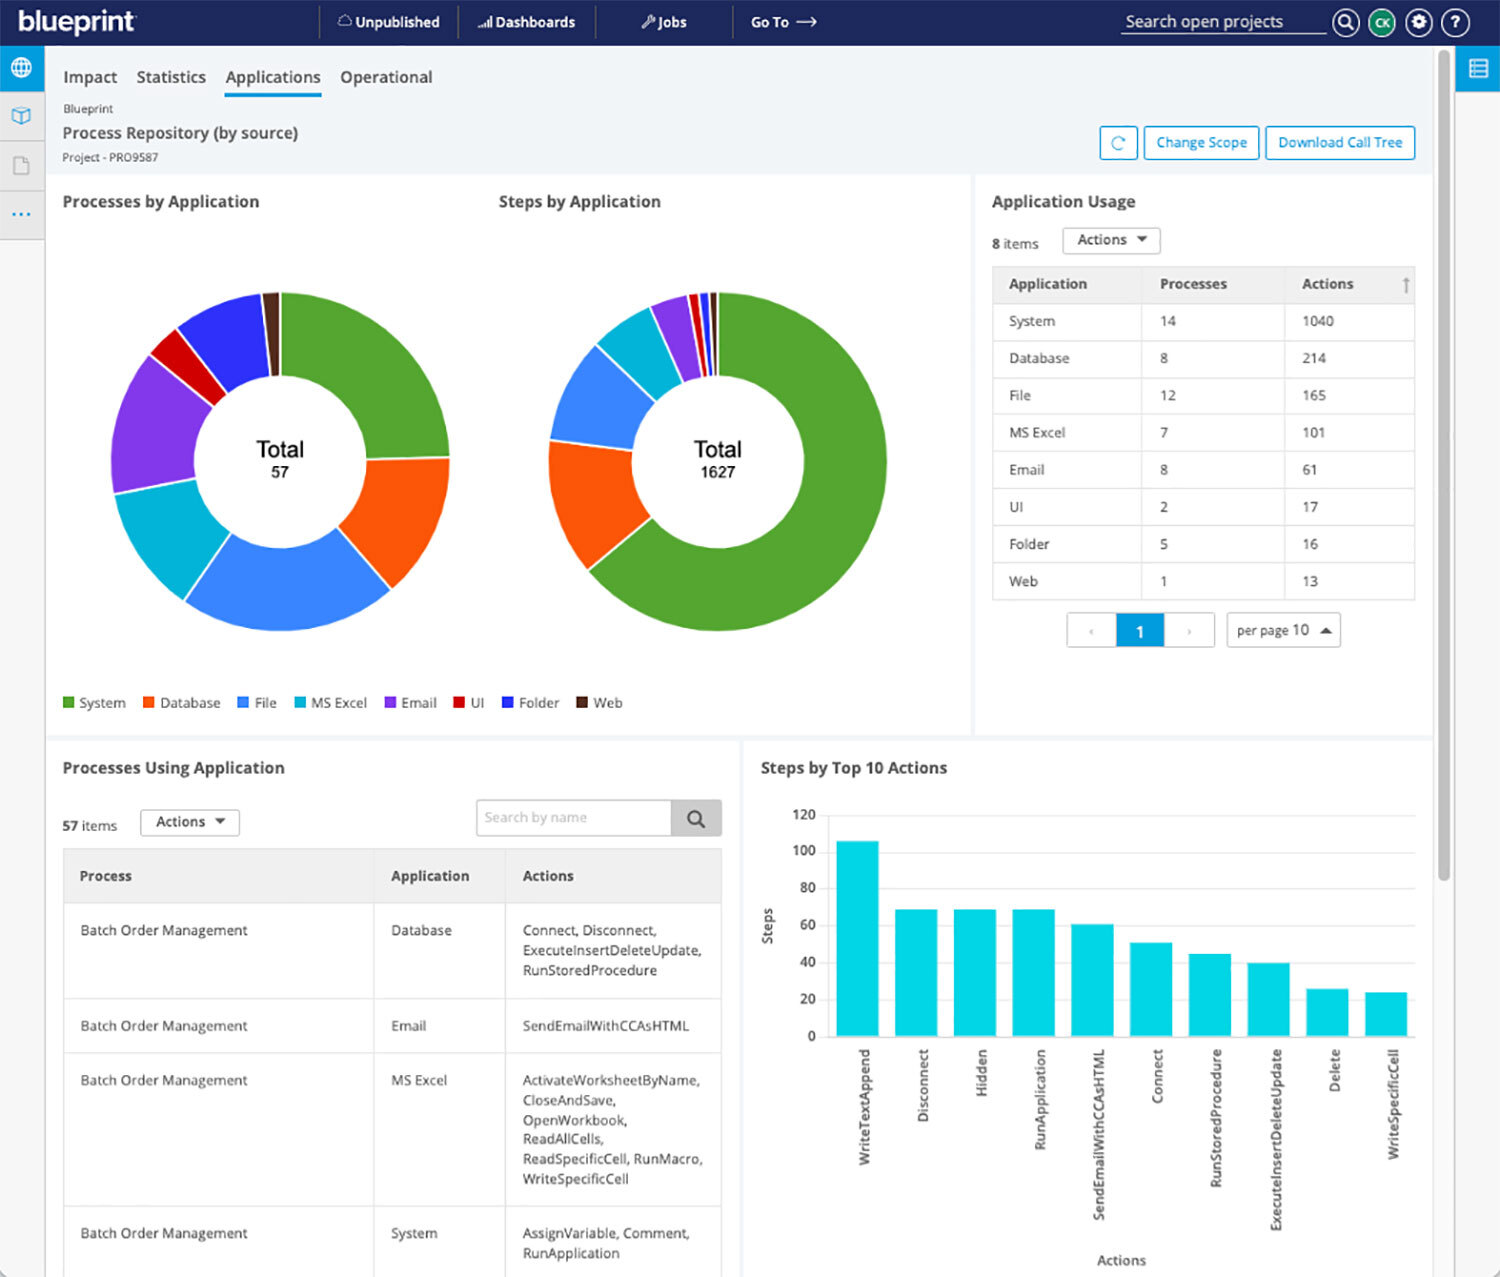Toggle the MS Excel legend entry
The height and width of the screenshot is (1277, 1500).
pos(330,703)
